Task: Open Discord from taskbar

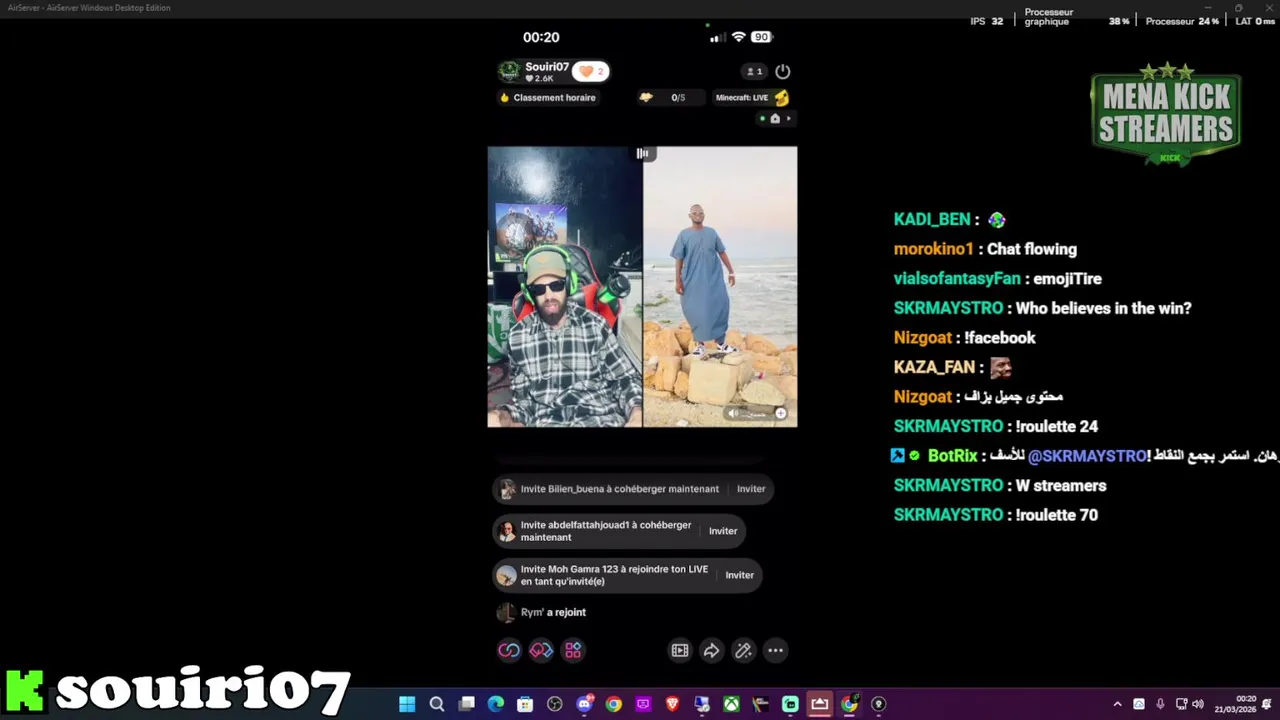Action: [584, 704]
